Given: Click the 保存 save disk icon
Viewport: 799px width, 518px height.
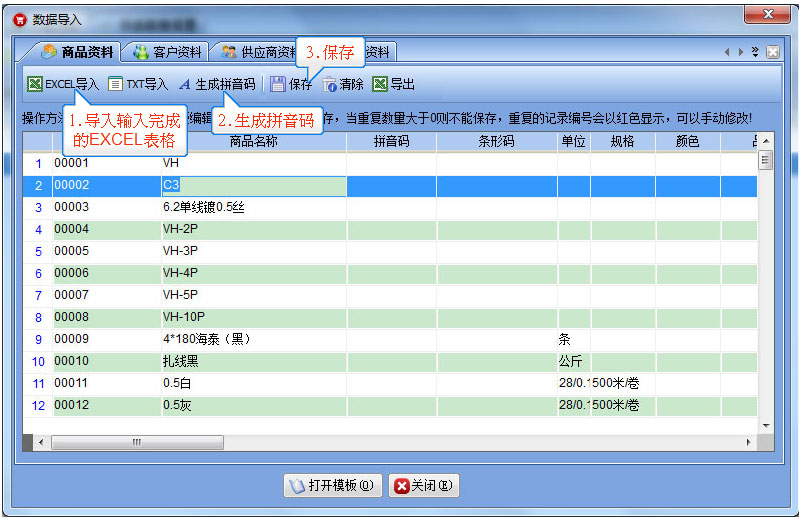Looking at the screenshot, I should (278, 85).
